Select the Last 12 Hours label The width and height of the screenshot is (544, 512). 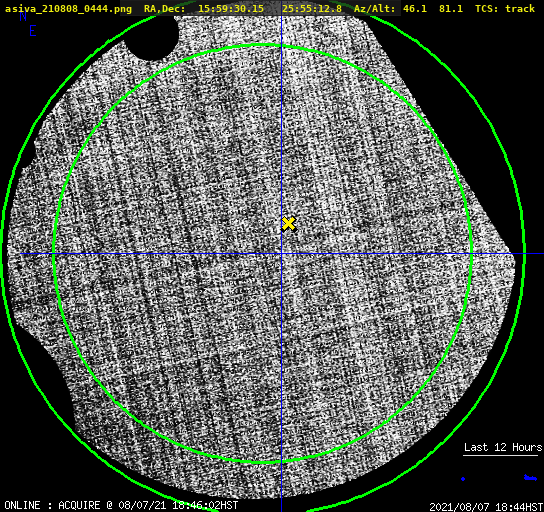click(x=503, y=447)
